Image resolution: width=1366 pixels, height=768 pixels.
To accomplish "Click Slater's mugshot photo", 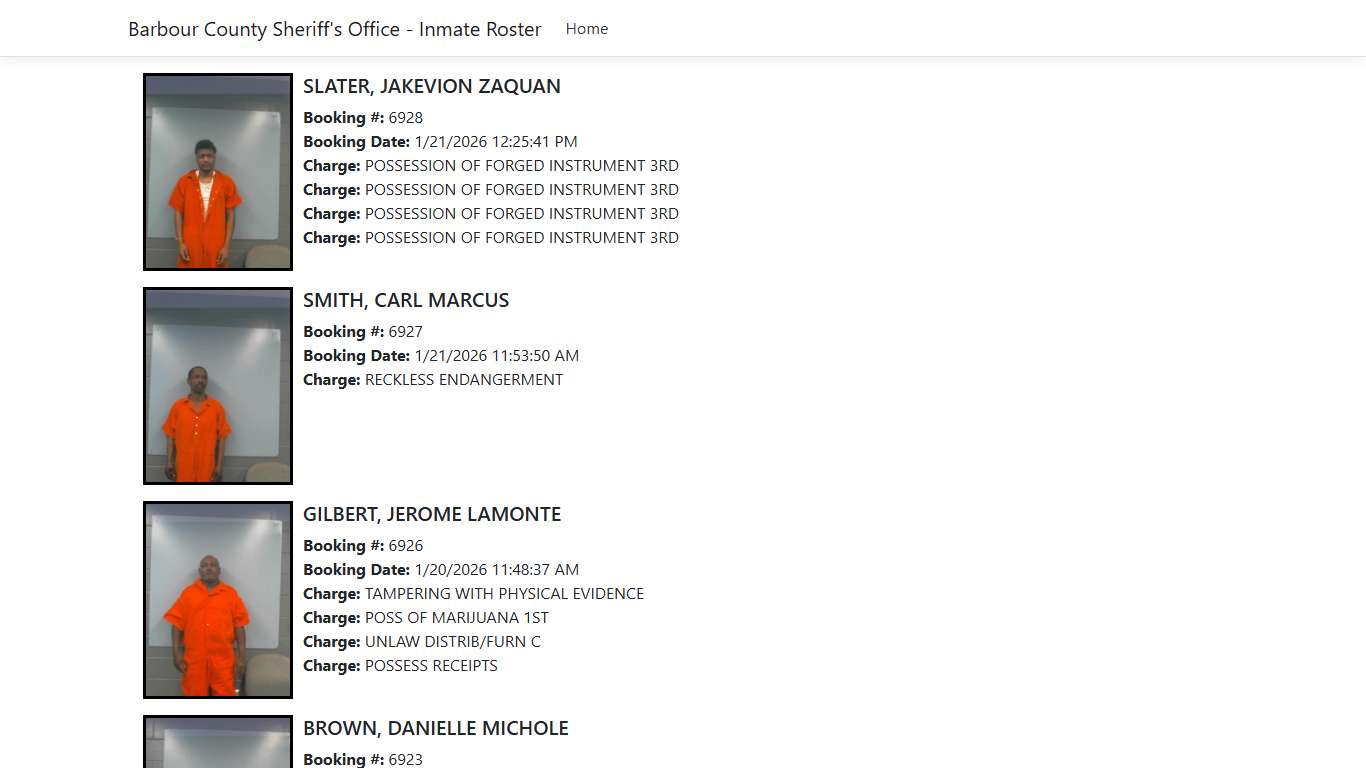I will tap(217, 171).
